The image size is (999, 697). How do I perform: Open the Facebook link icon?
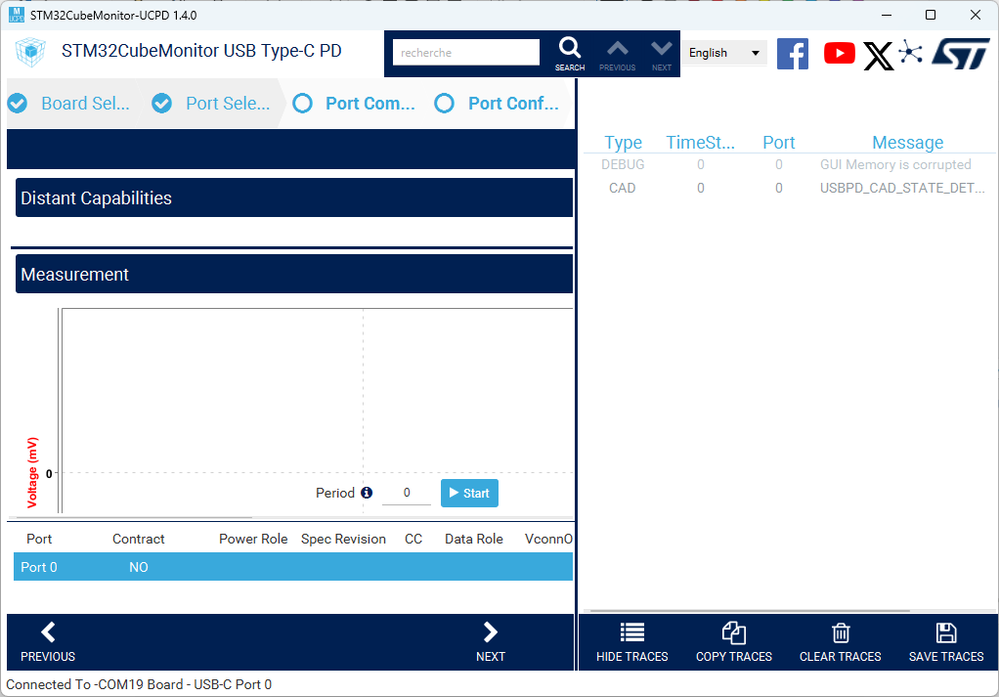coord(793,54)
